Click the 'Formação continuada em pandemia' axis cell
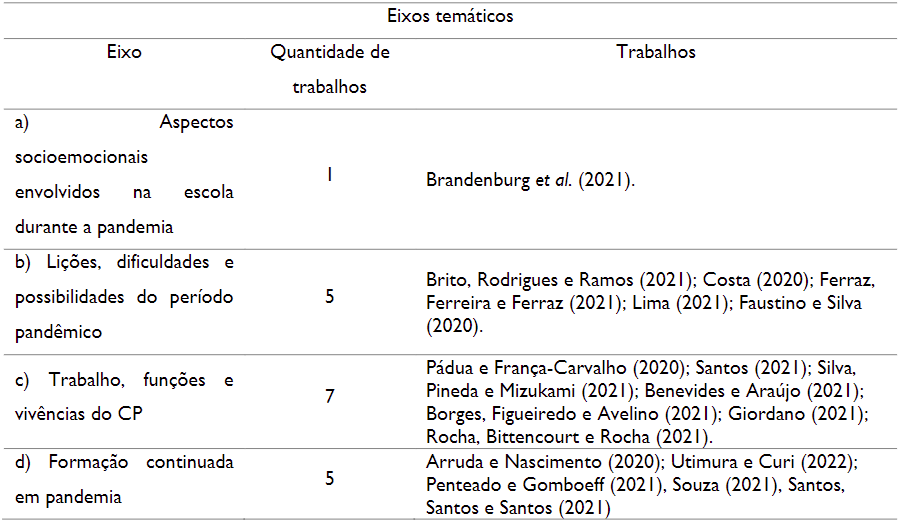The width and height of the screenshot is (900, 522). click(x=125, y=479)
